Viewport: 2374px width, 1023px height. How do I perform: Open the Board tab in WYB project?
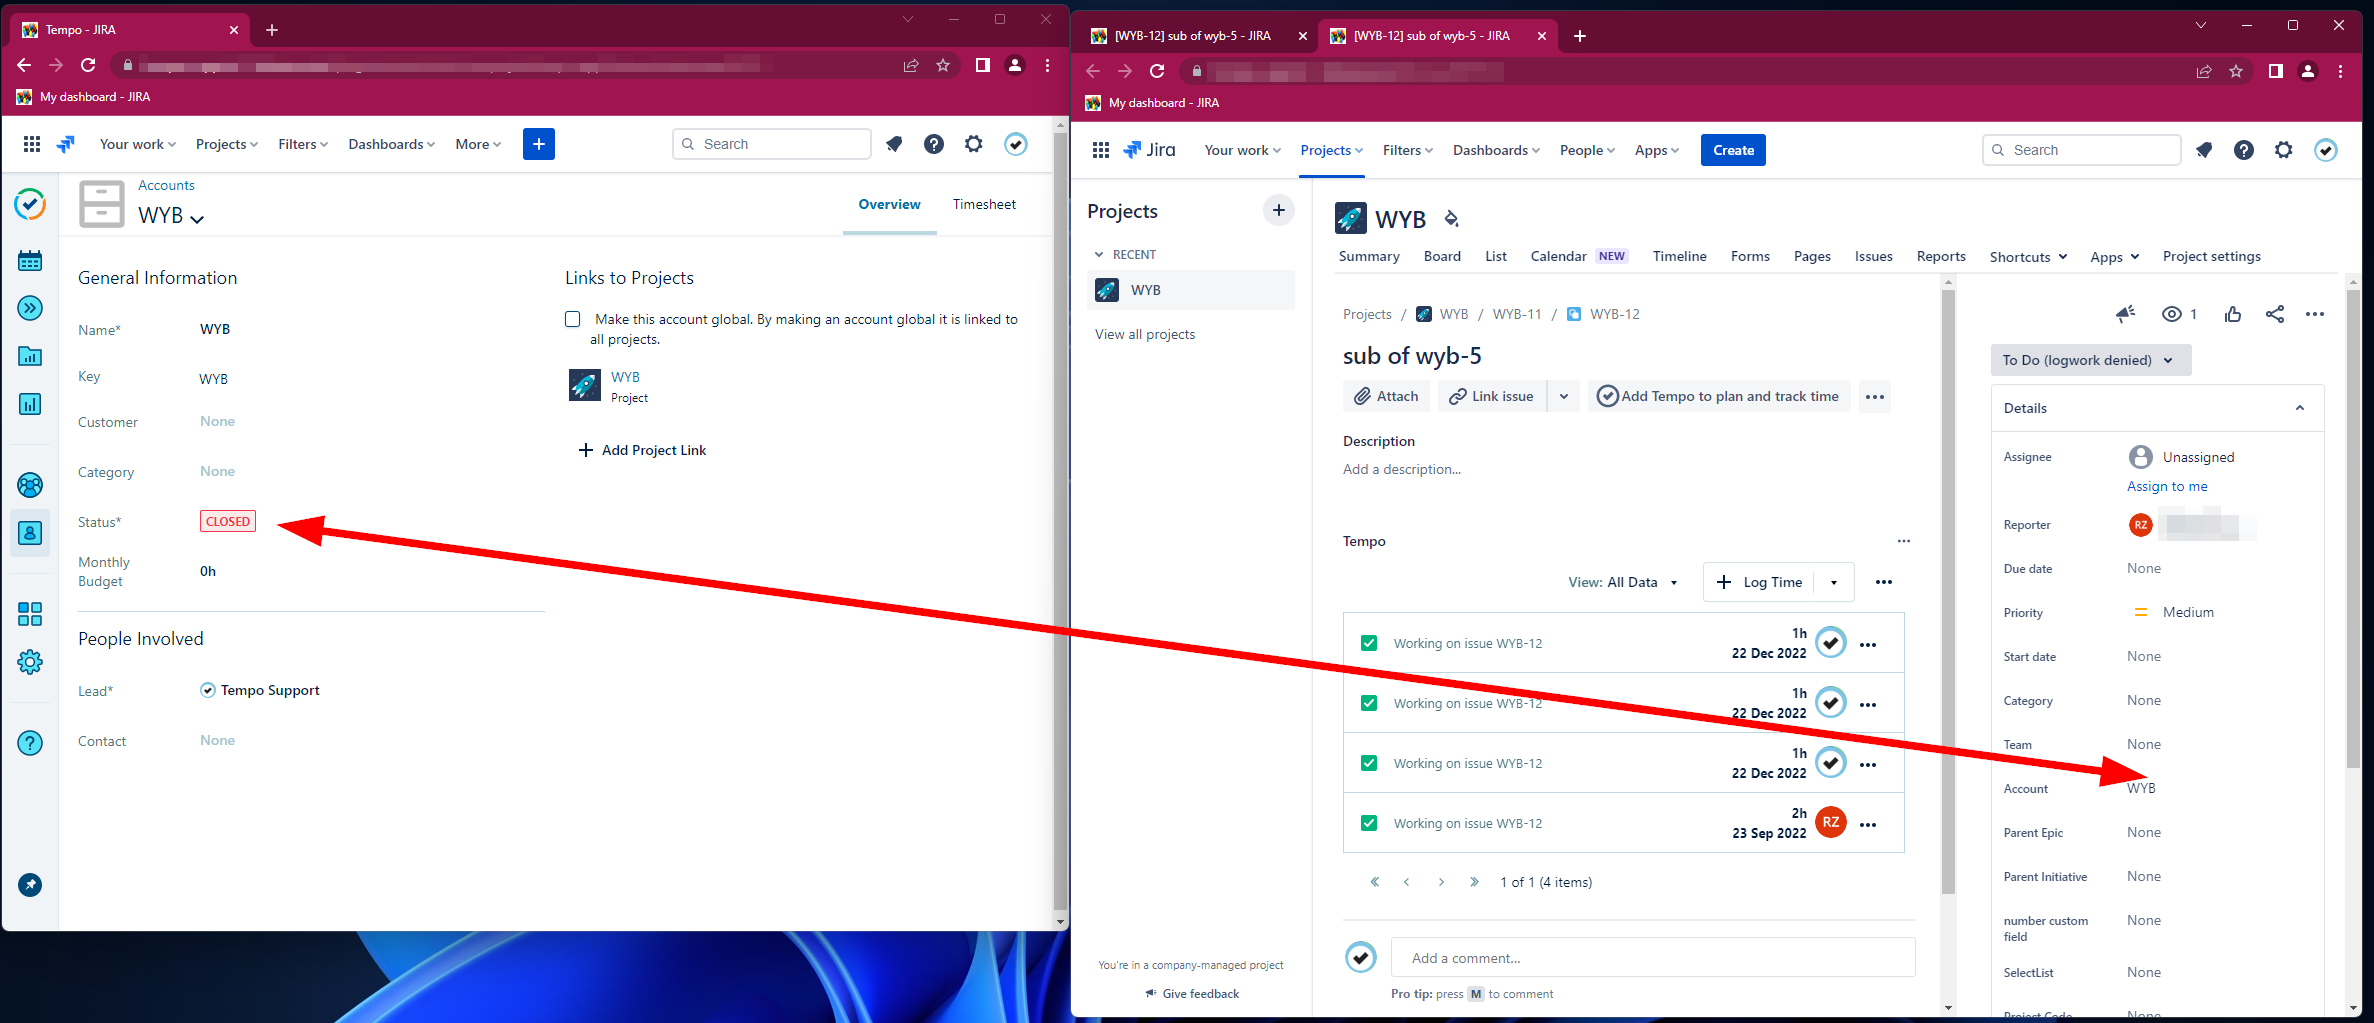[1441, 256]
